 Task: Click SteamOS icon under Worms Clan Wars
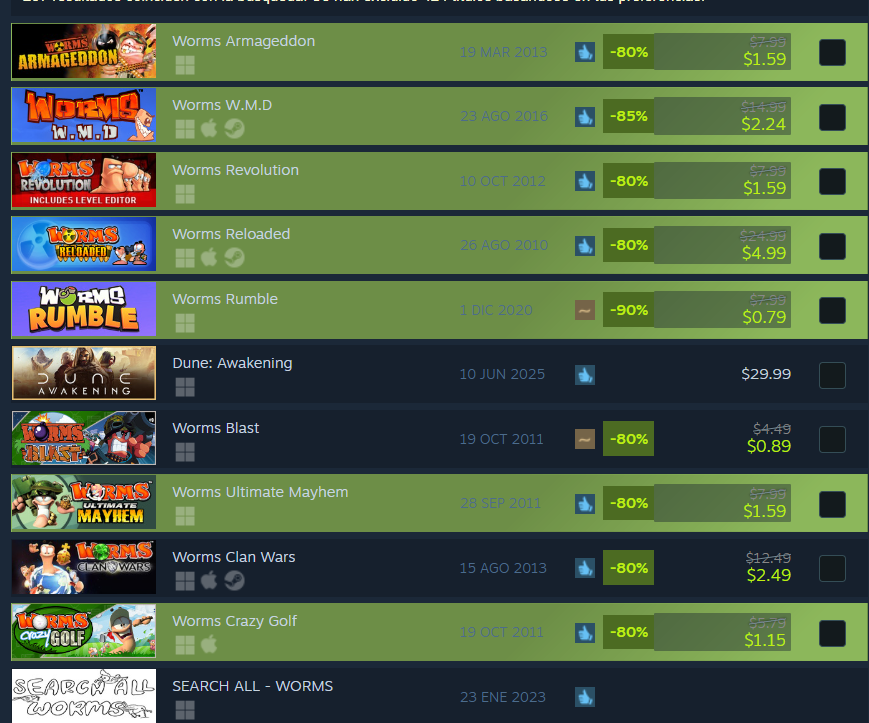tap(234, 581)
